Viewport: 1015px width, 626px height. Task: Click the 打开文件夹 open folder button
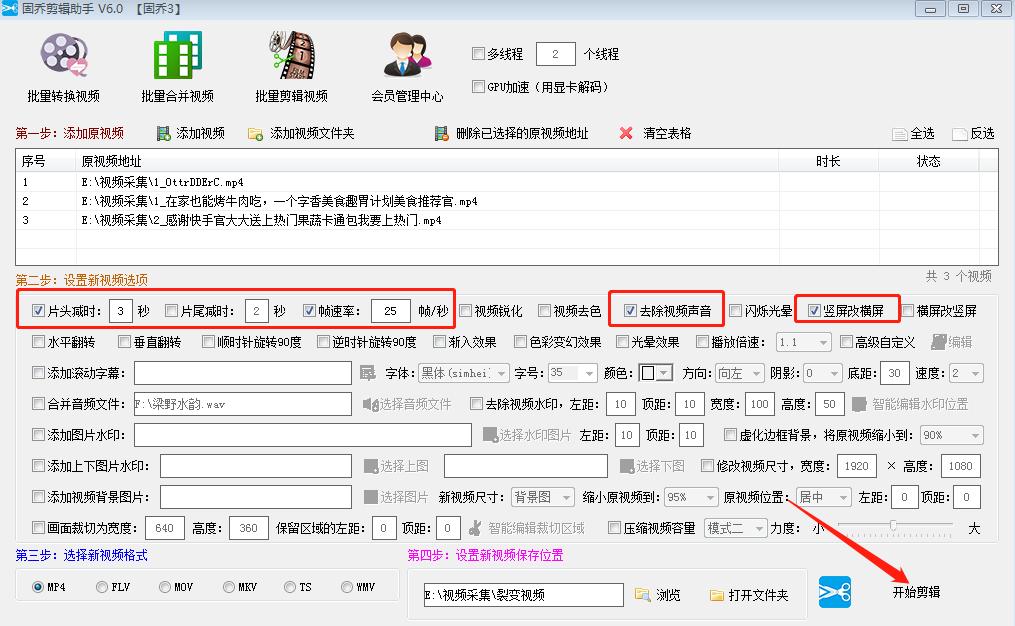click(749, 595)
